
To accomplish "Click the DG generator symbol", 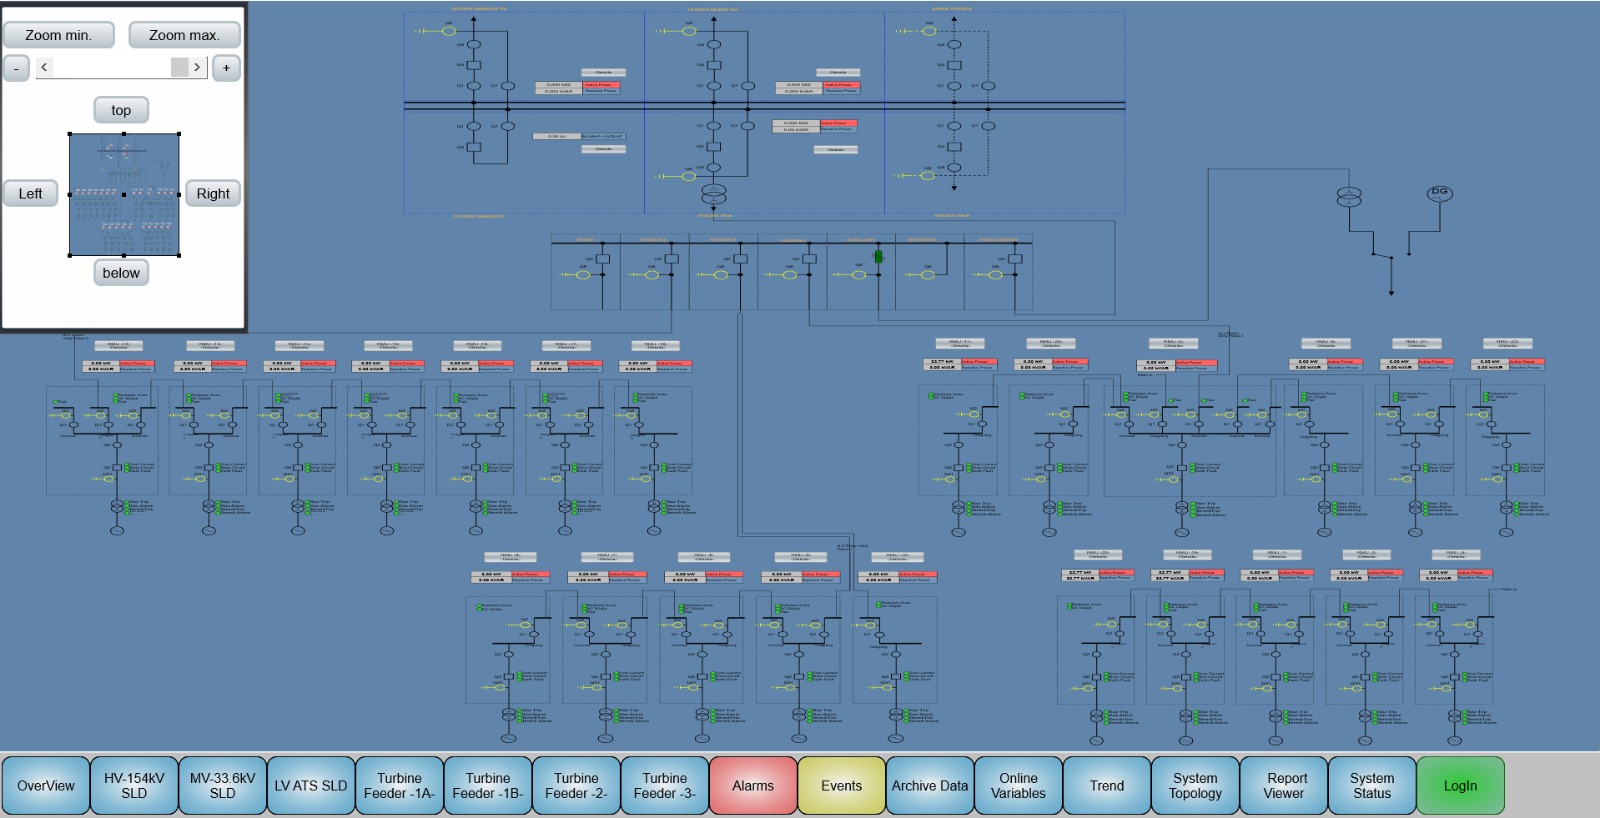I will click(x=1438, y=193).
